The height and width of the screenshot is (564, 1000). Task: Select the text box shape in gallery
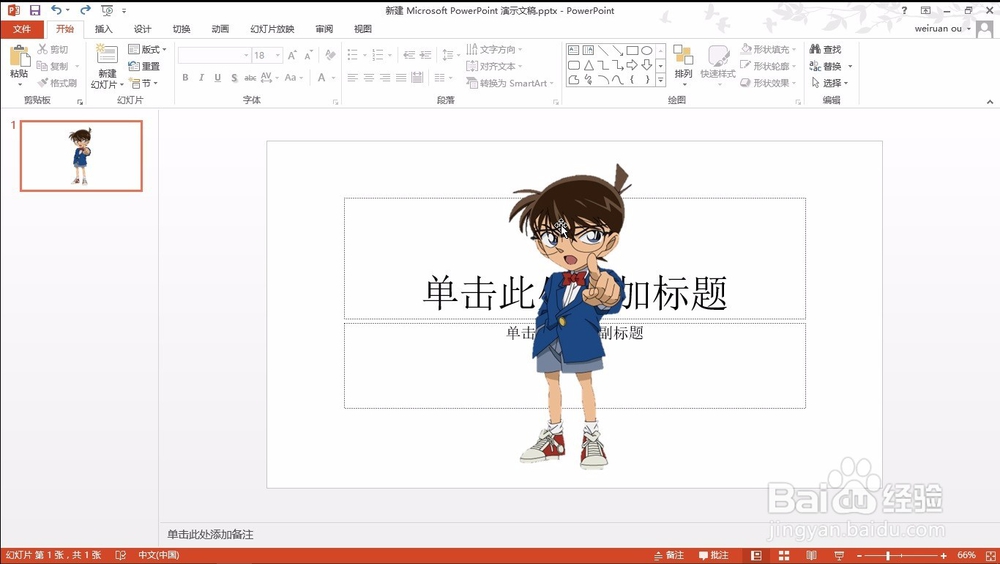tap(573, 50)
